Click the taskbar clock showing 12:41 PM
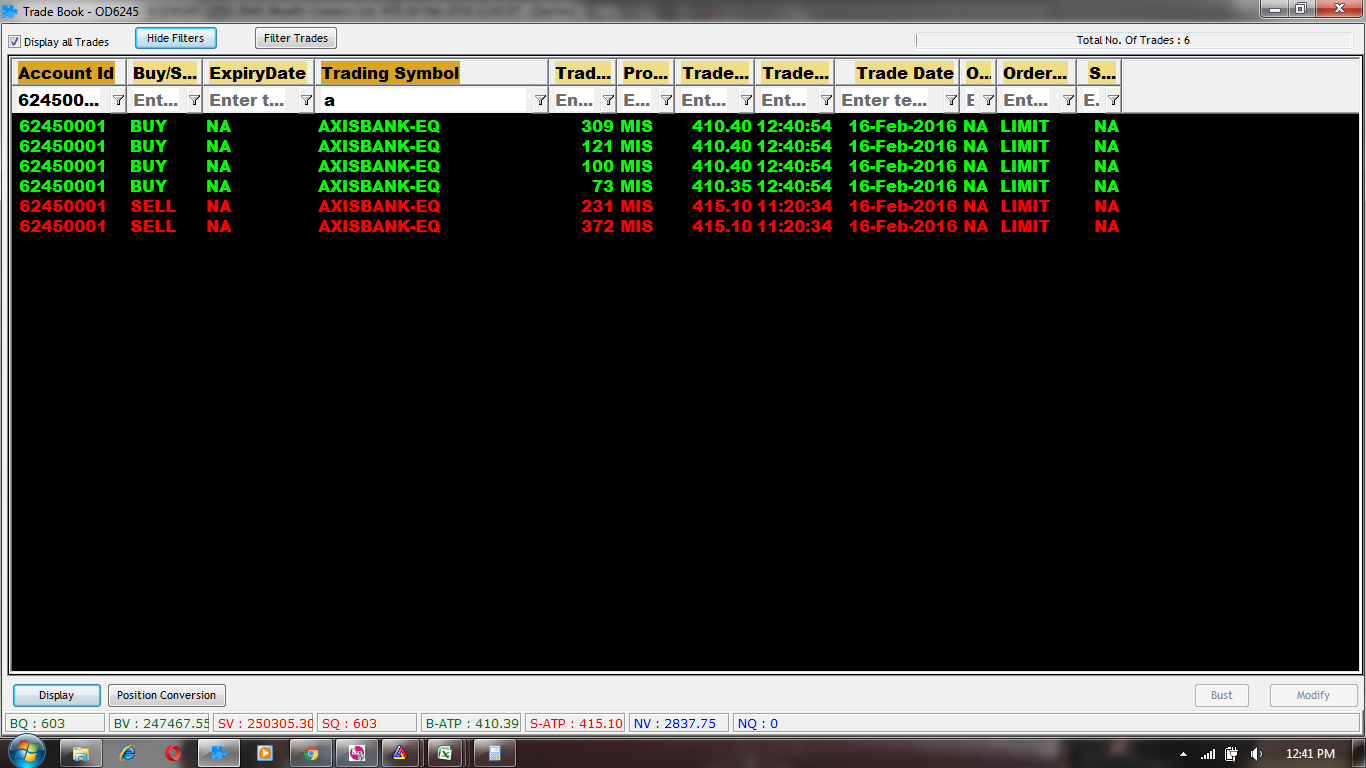1366x768 pixels. (x=1310, y=754)
